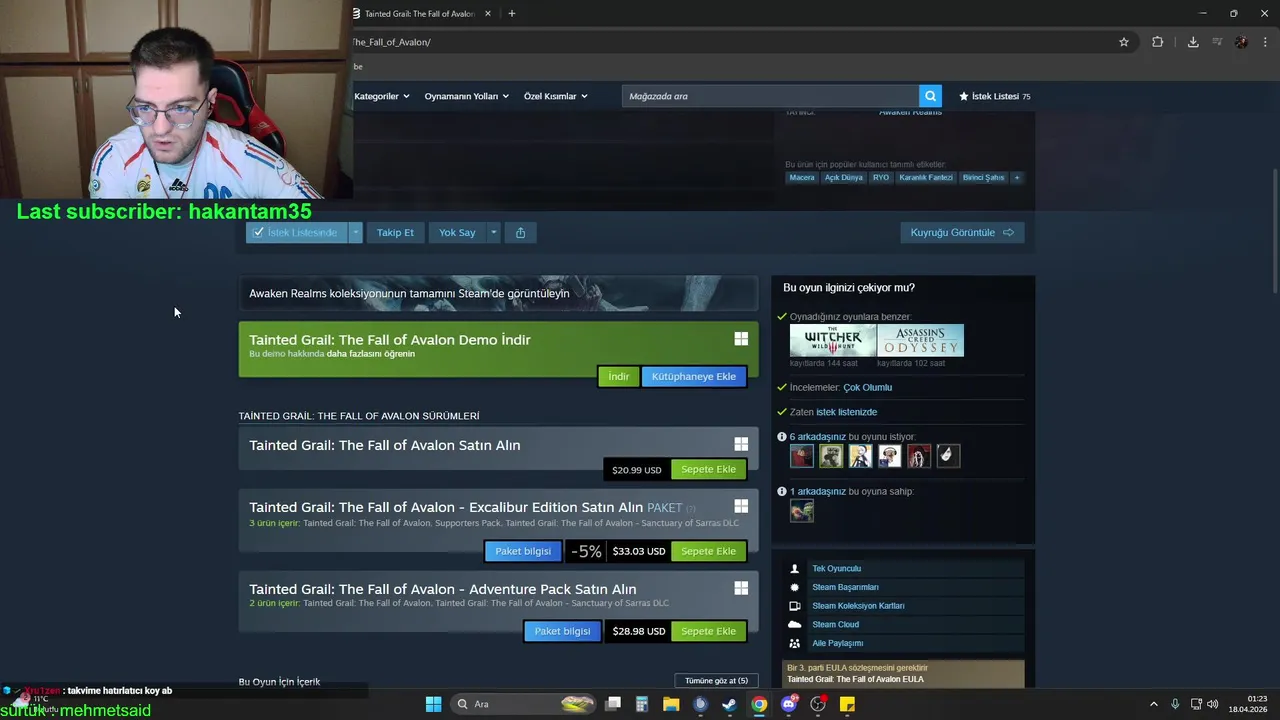Click the microphone icon in system tray
This screenshot has width=1280, height=720.
[x=1175, y=704]
